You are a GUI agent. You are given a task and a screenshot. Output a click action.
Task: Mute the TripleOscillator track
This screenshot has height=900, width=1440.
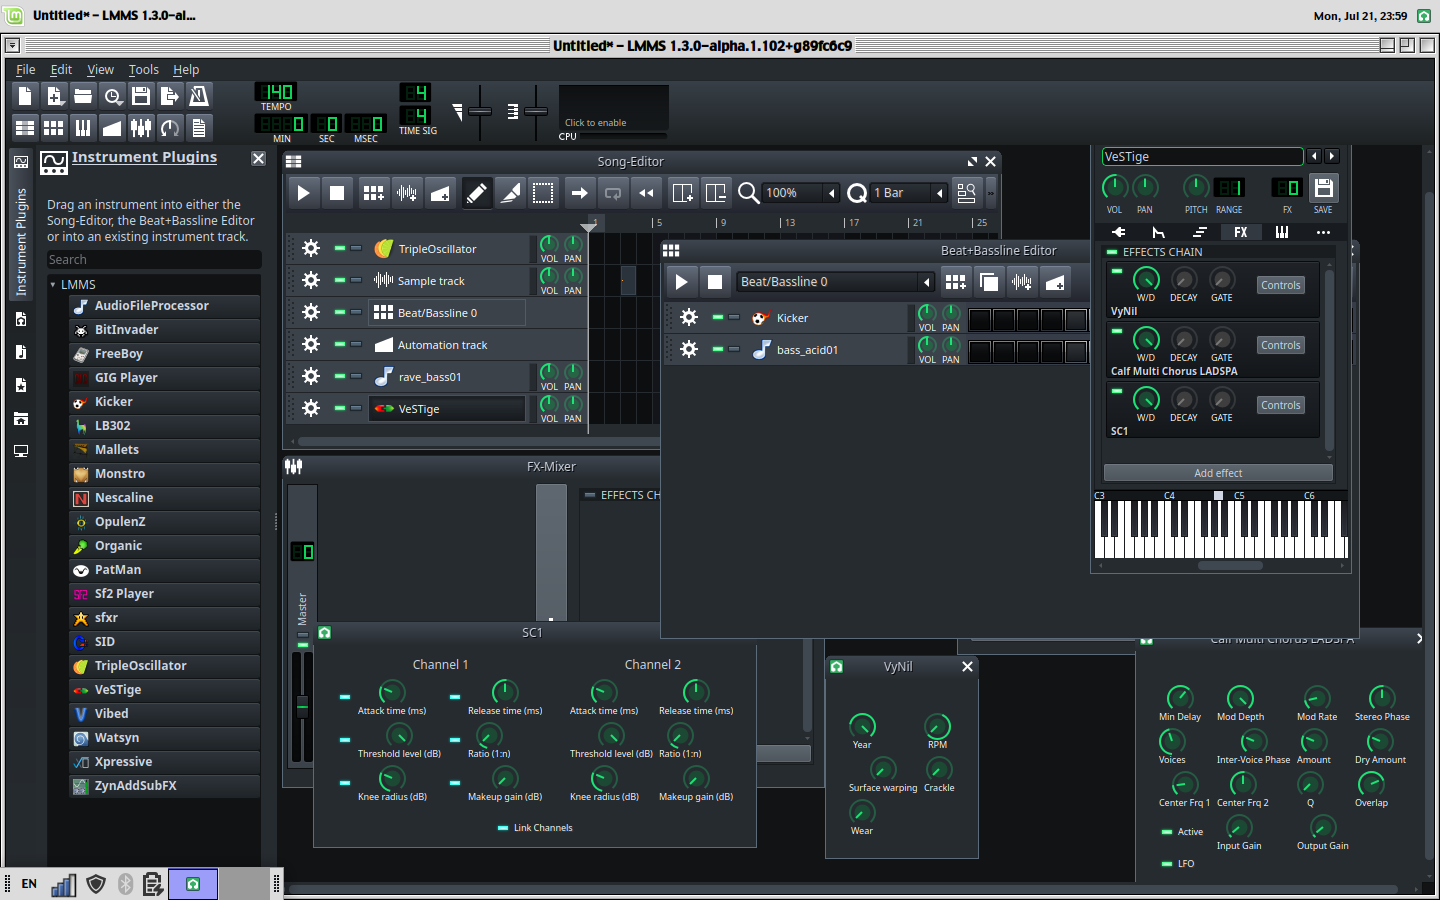(x=340, y=248)
